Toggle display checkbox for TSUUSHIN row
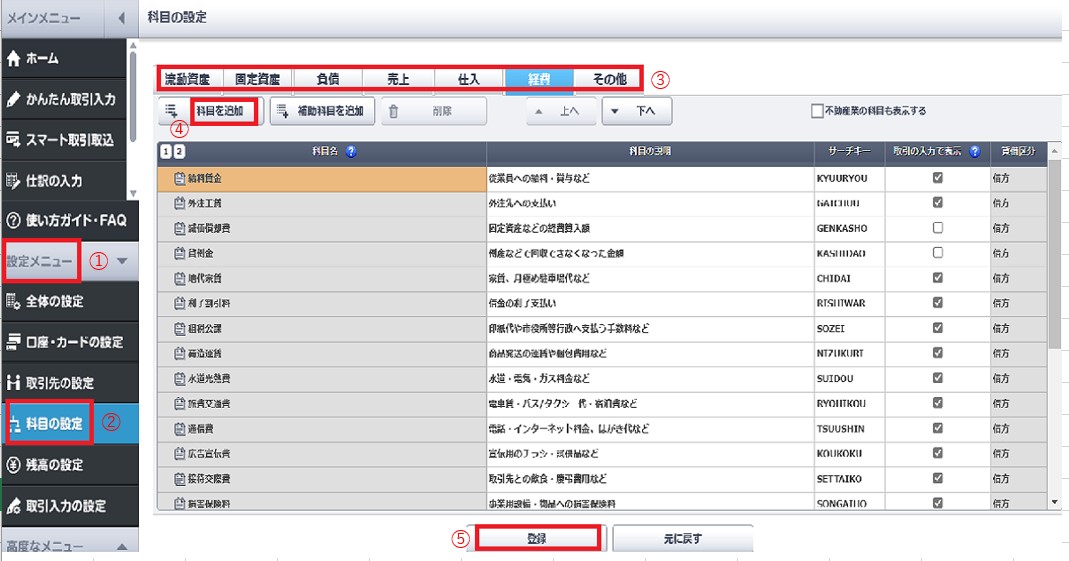The height and width of the screenshot is (561, 1069). click(937, 428)
